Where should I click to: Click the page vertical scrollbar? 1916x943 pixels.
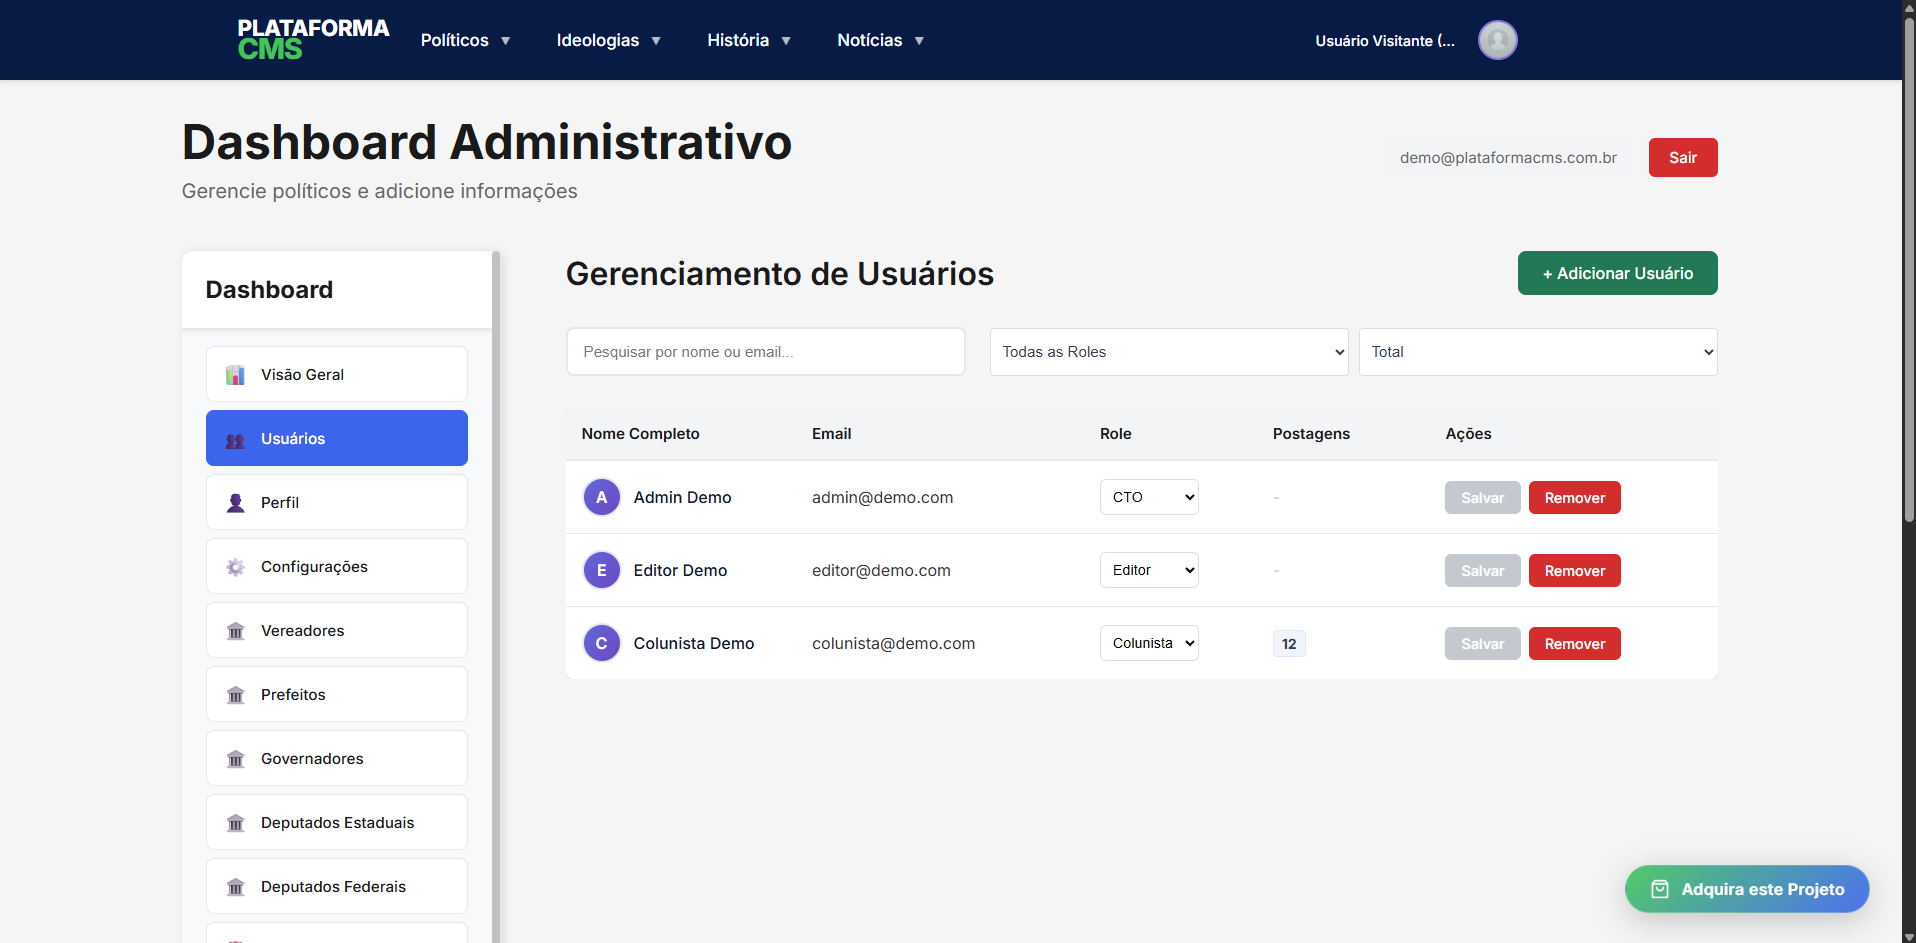[1908, 270]
